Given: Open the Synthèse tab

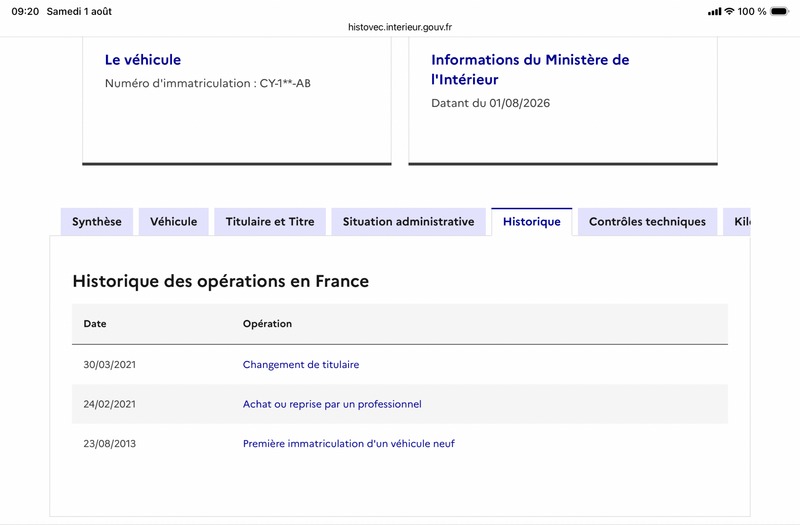Looking at the screenshot, I should point(97,221).
